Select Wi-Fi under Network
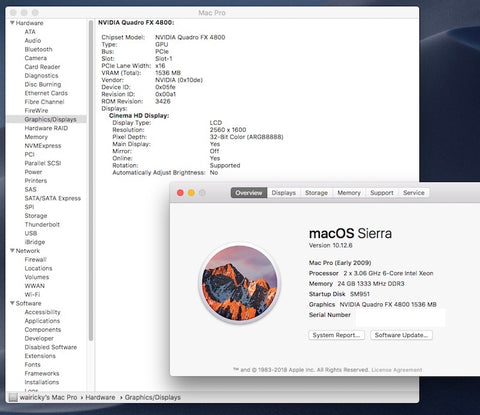 coord(32,295)
